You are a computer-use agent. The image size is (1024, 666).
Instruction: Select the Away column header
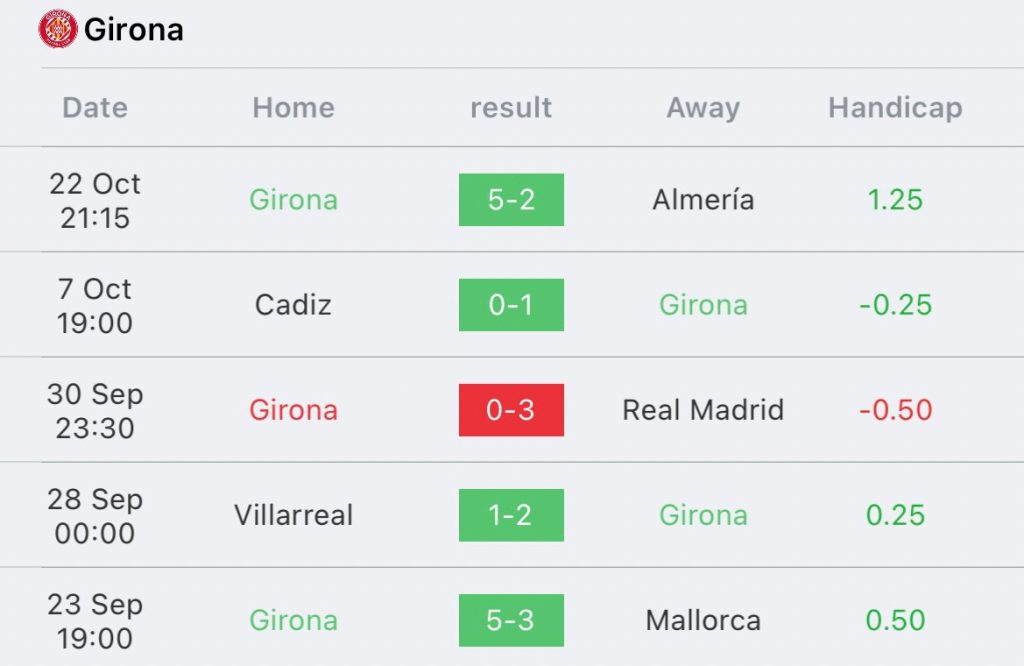703,108
